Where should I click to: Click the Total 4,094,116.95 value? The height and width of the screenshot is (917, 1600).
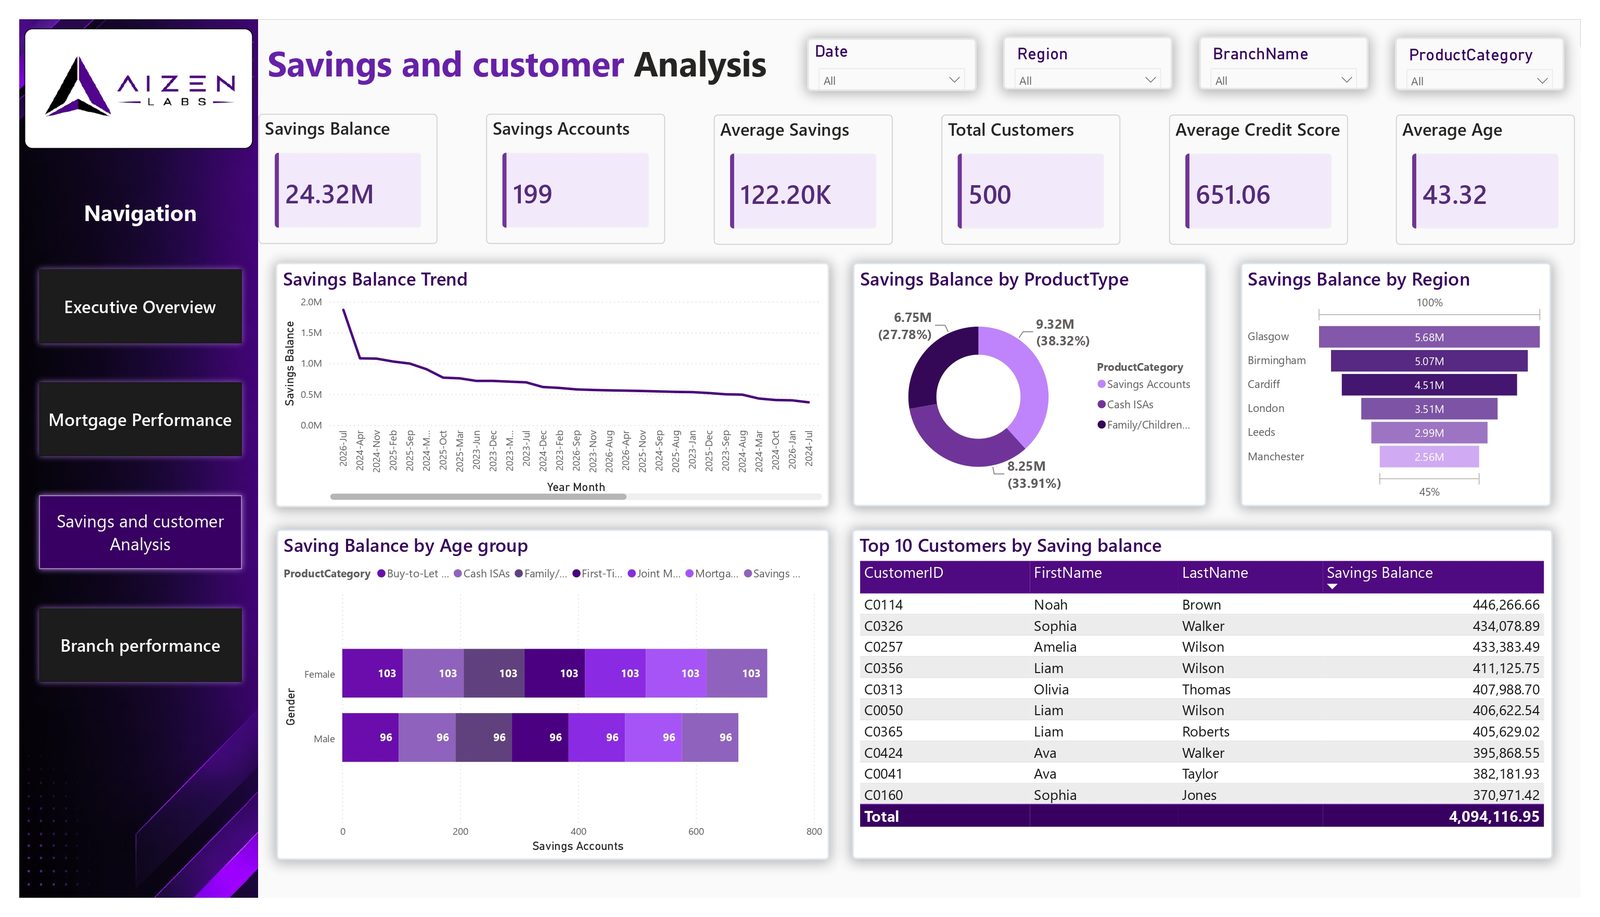pyautogui.click(x=1494, y=817)
